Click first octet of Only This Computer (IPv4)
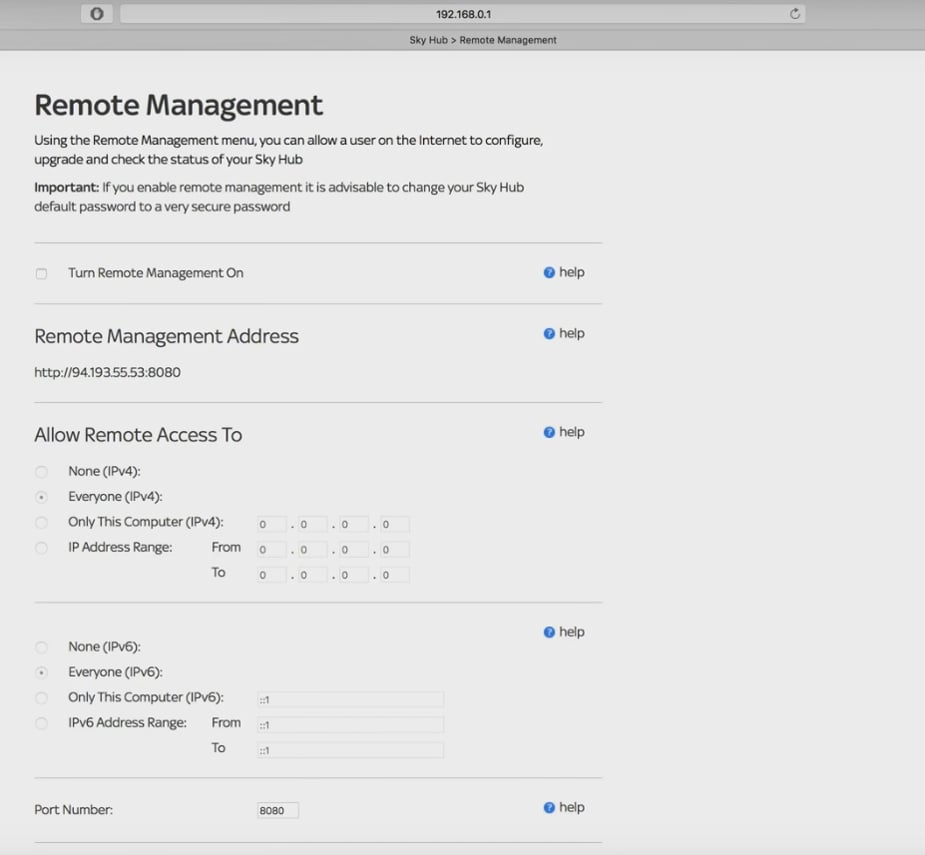 point(272,524)
